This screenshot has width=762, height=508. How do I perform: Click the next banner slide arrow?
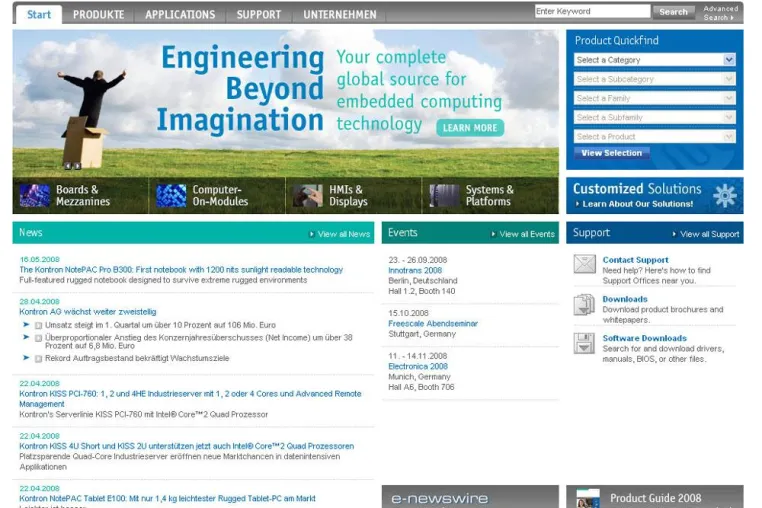tap(77, 166)
